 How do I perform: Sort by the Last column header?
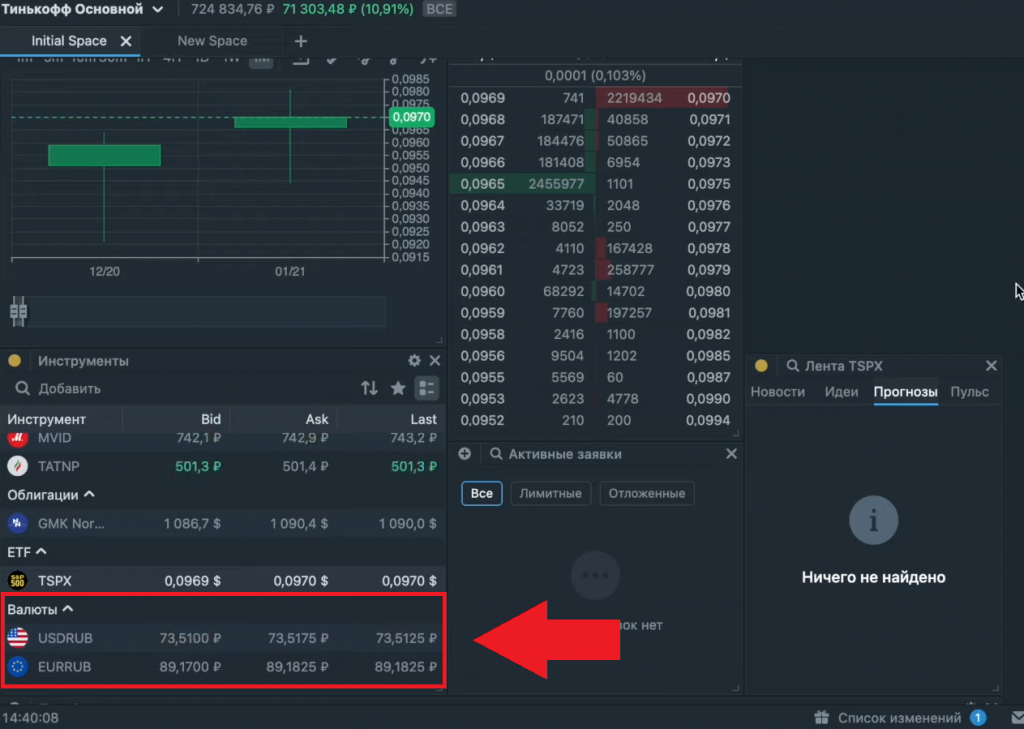424,419
